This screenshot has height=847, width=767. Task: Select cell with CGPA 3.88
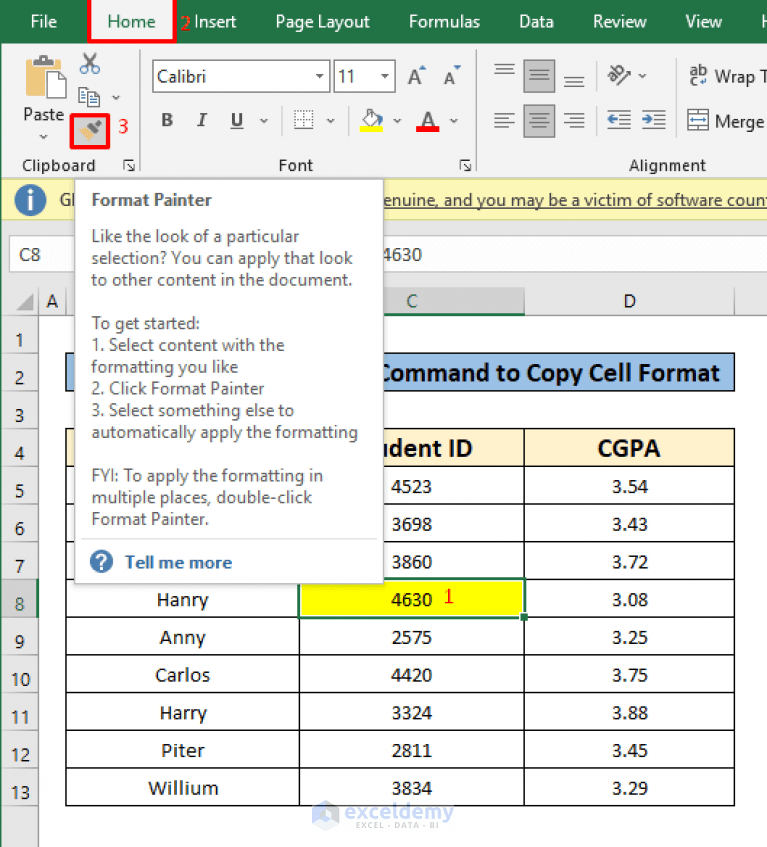[x=629, y=712]
